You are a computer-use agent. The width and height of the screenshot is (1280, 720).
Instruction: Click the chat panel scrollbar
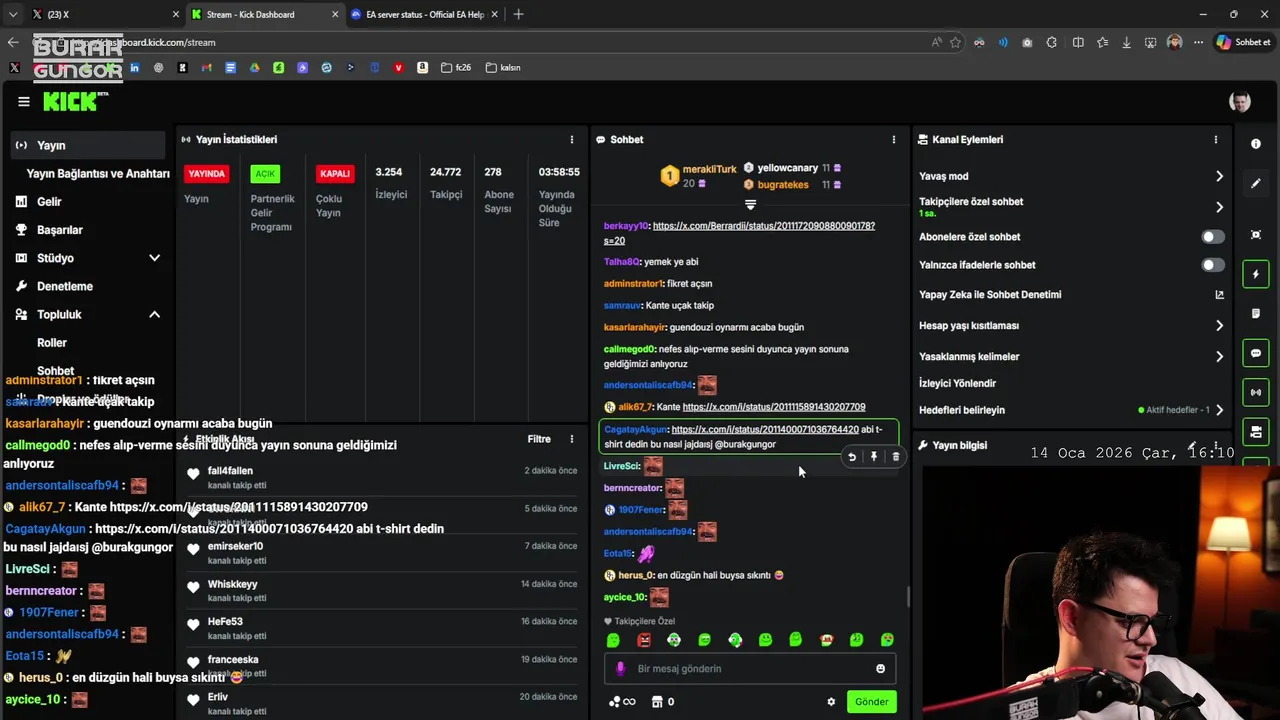[x=908, y=597]
